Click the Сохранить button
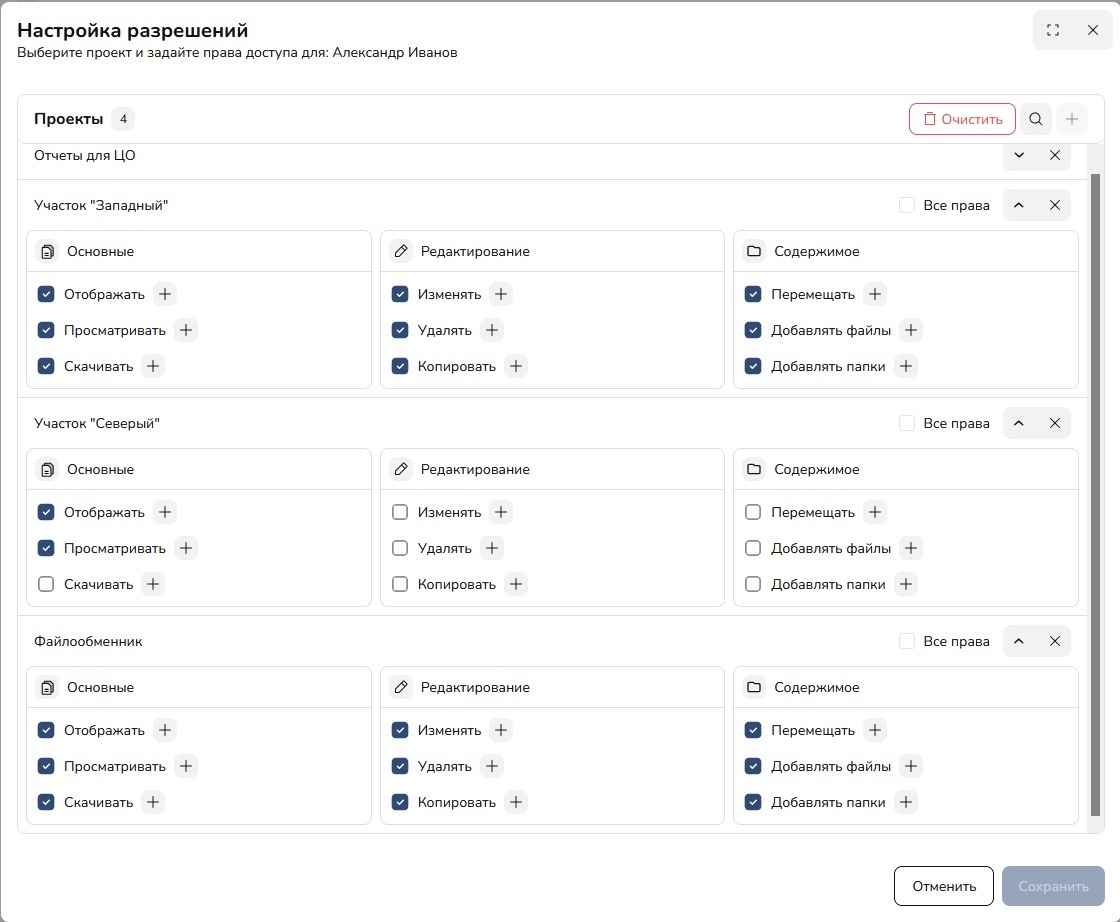This screenshot has width=1120, height=922. coord(1053,886)
